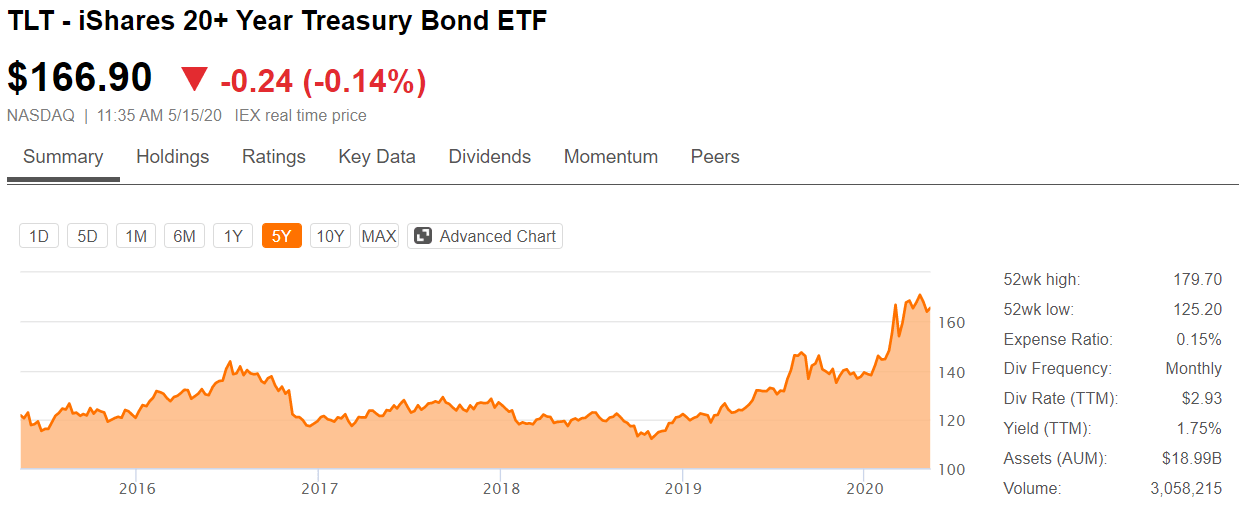Image resolution: width=1239 pixels, height=523 pixels.
Task: View the Dividends tab
Action: [490, 156]
